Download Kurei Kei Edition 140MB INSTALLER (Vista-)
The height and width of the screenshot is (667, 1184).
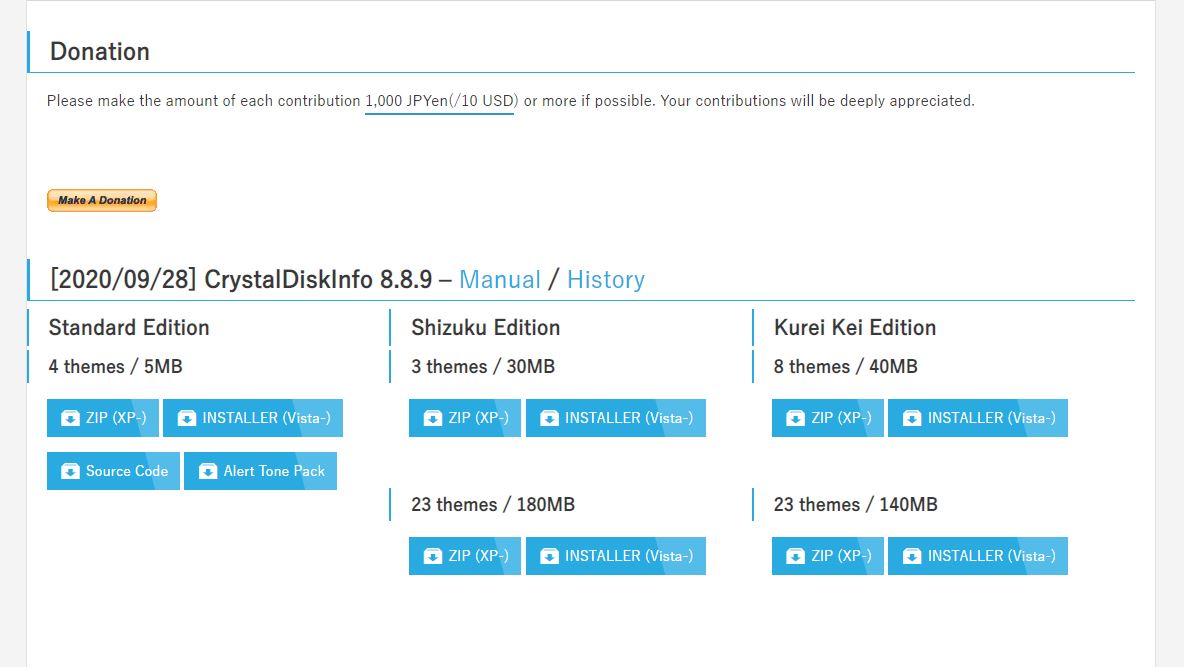click(x=978, y=556)
